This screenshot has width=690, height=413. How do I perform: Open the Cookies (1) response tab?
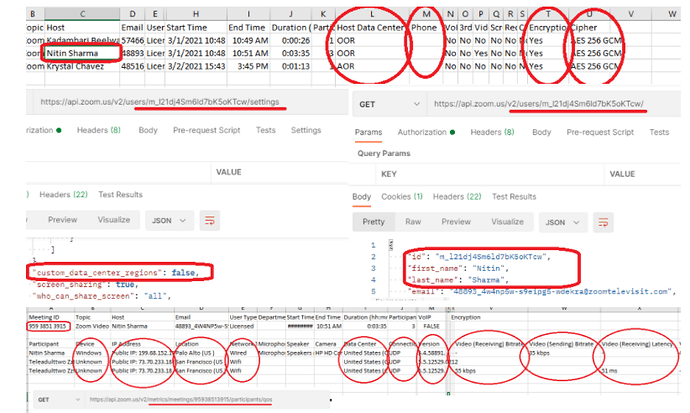point(402,197)
